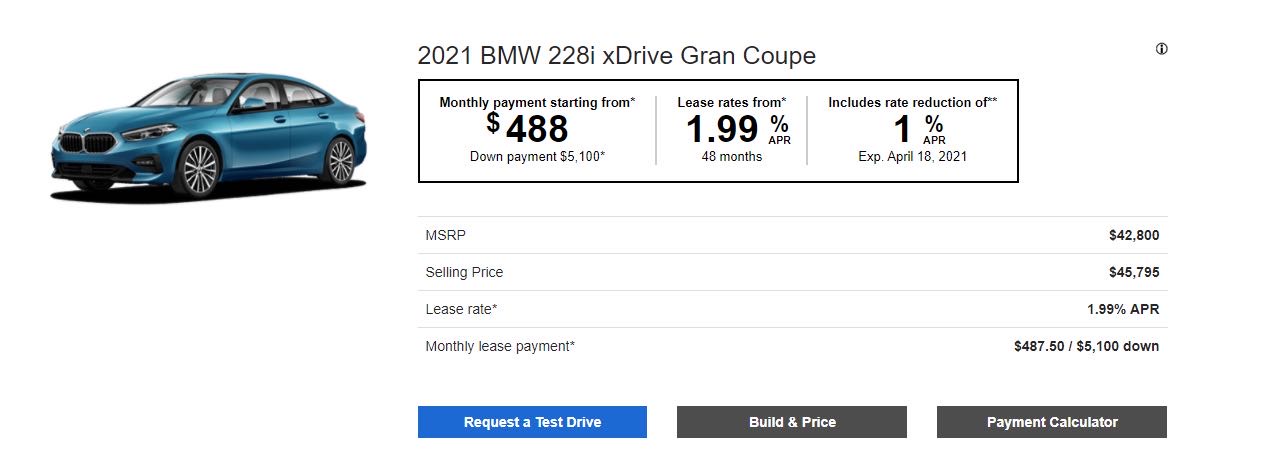This screenshot has height=471, width=1283.
Task: Open the Build & Price button
Action: click(x=791, y=422)
